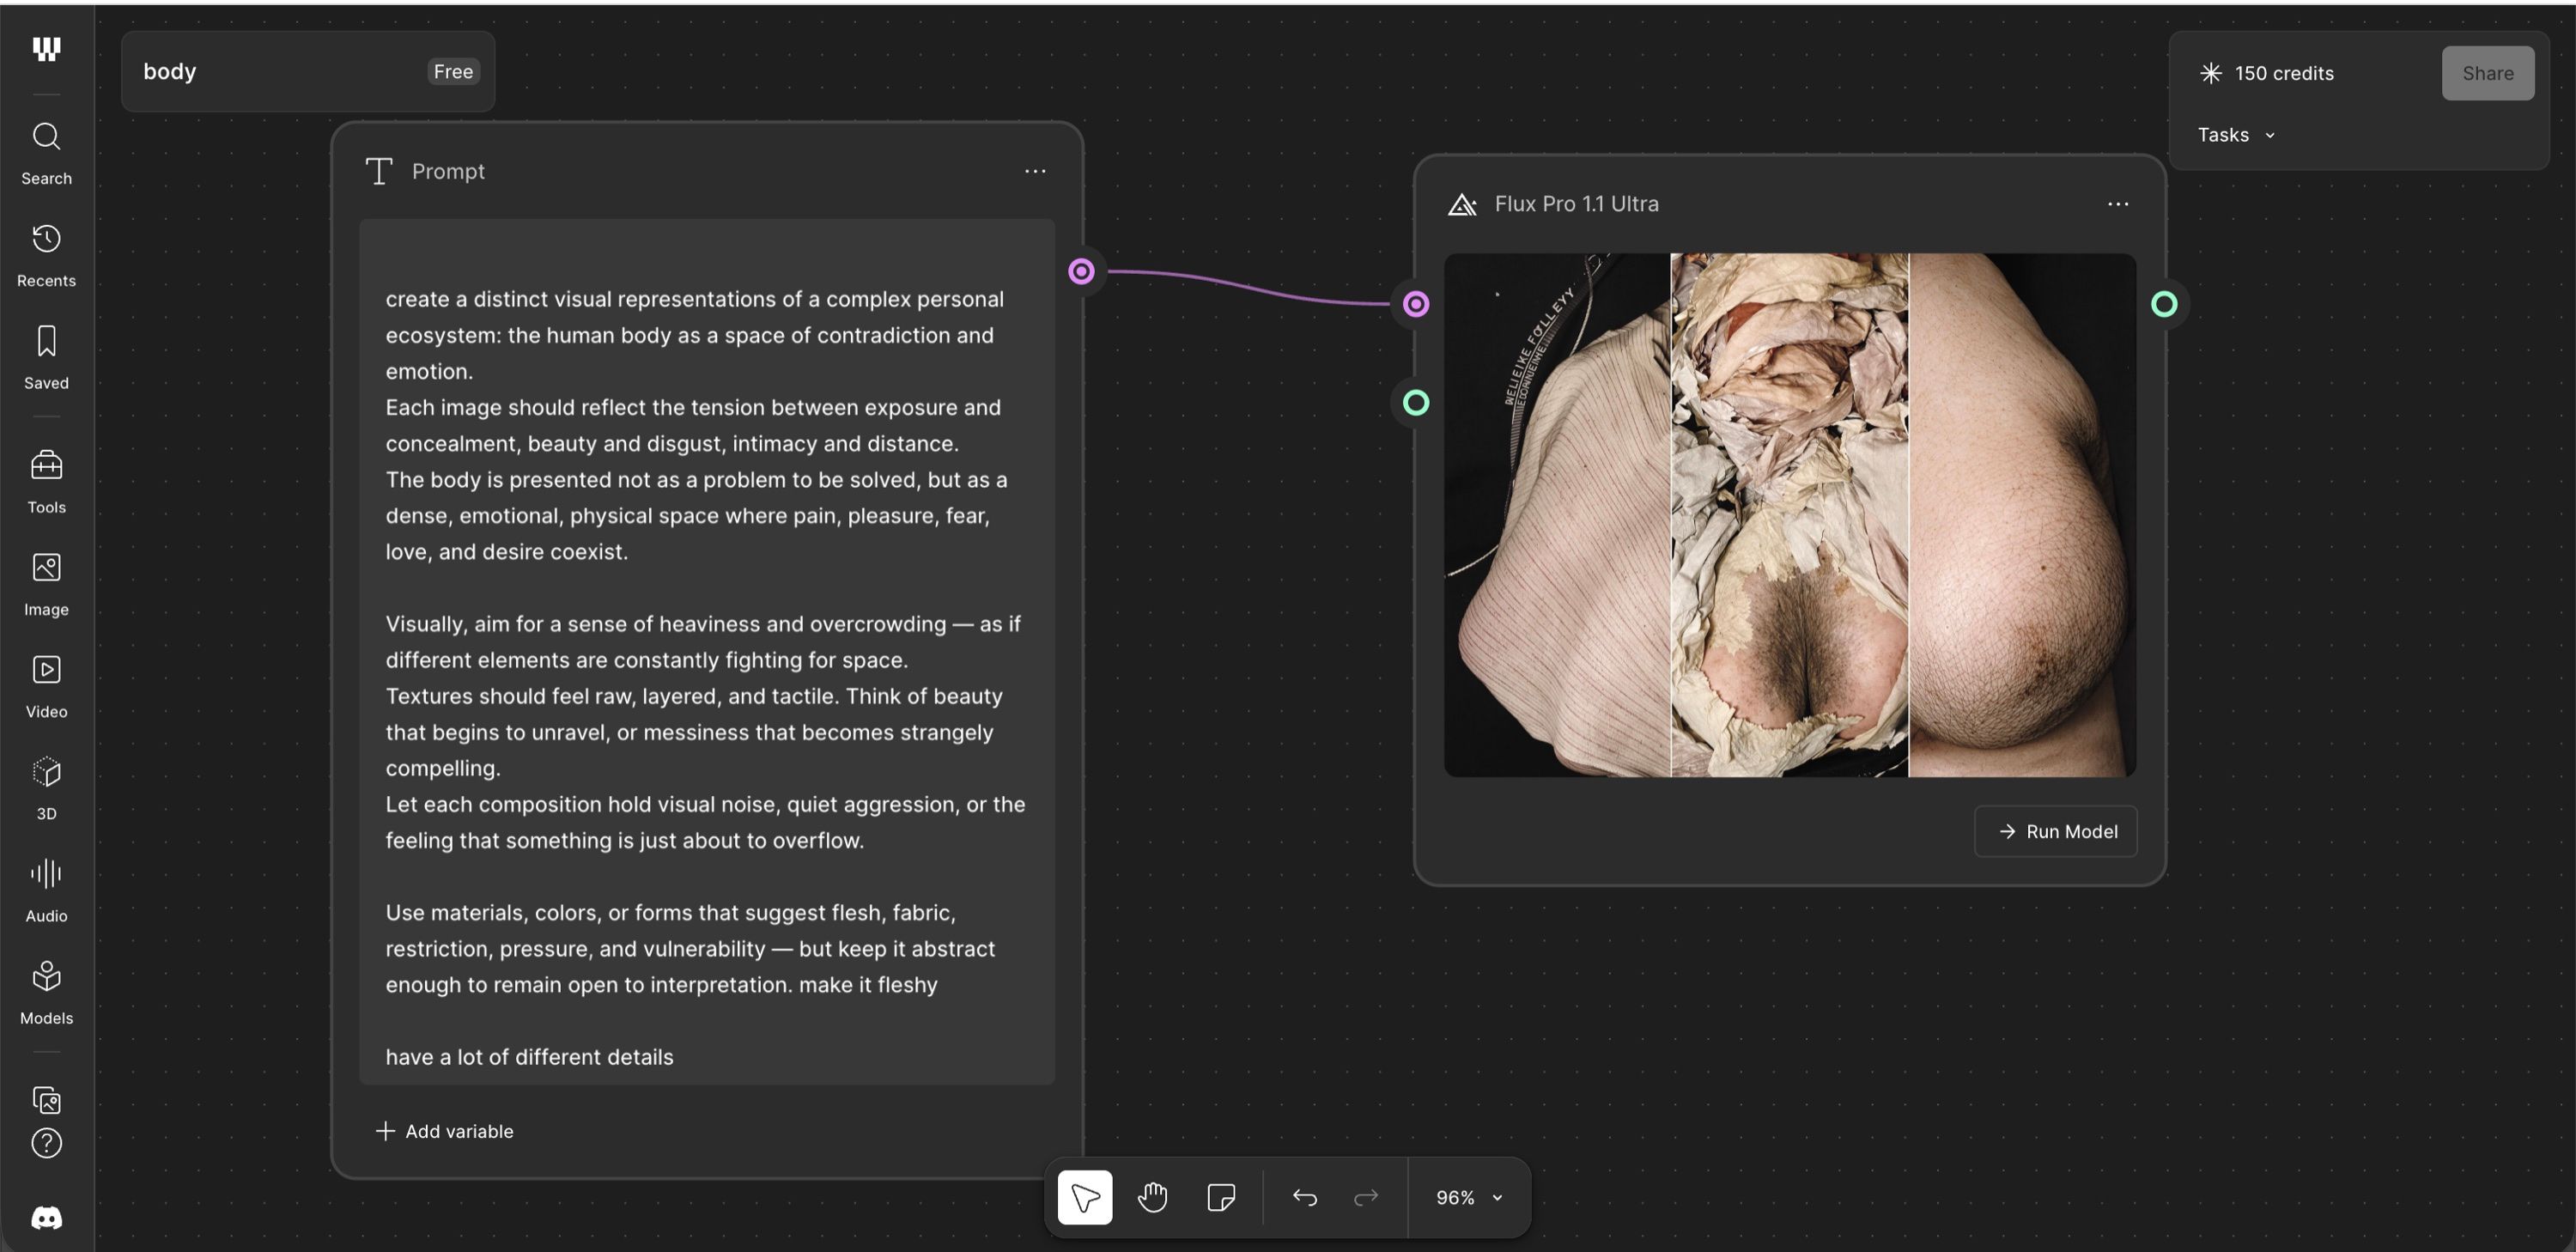Add a sticky note with the note tool
The width and height of the screenshot is (2576, 1252).
(1221, 1197)
